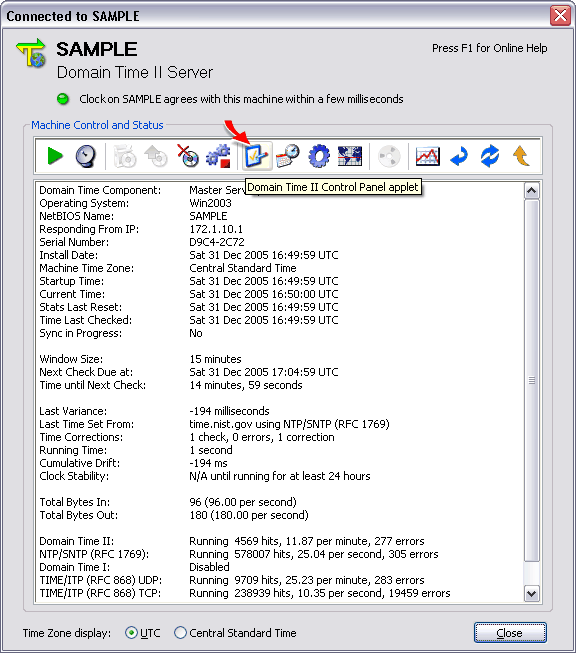Click the grayed-out install disc toolbar icon
The width and height of the screenshot is (576, 653).
[x=125, y=156]
